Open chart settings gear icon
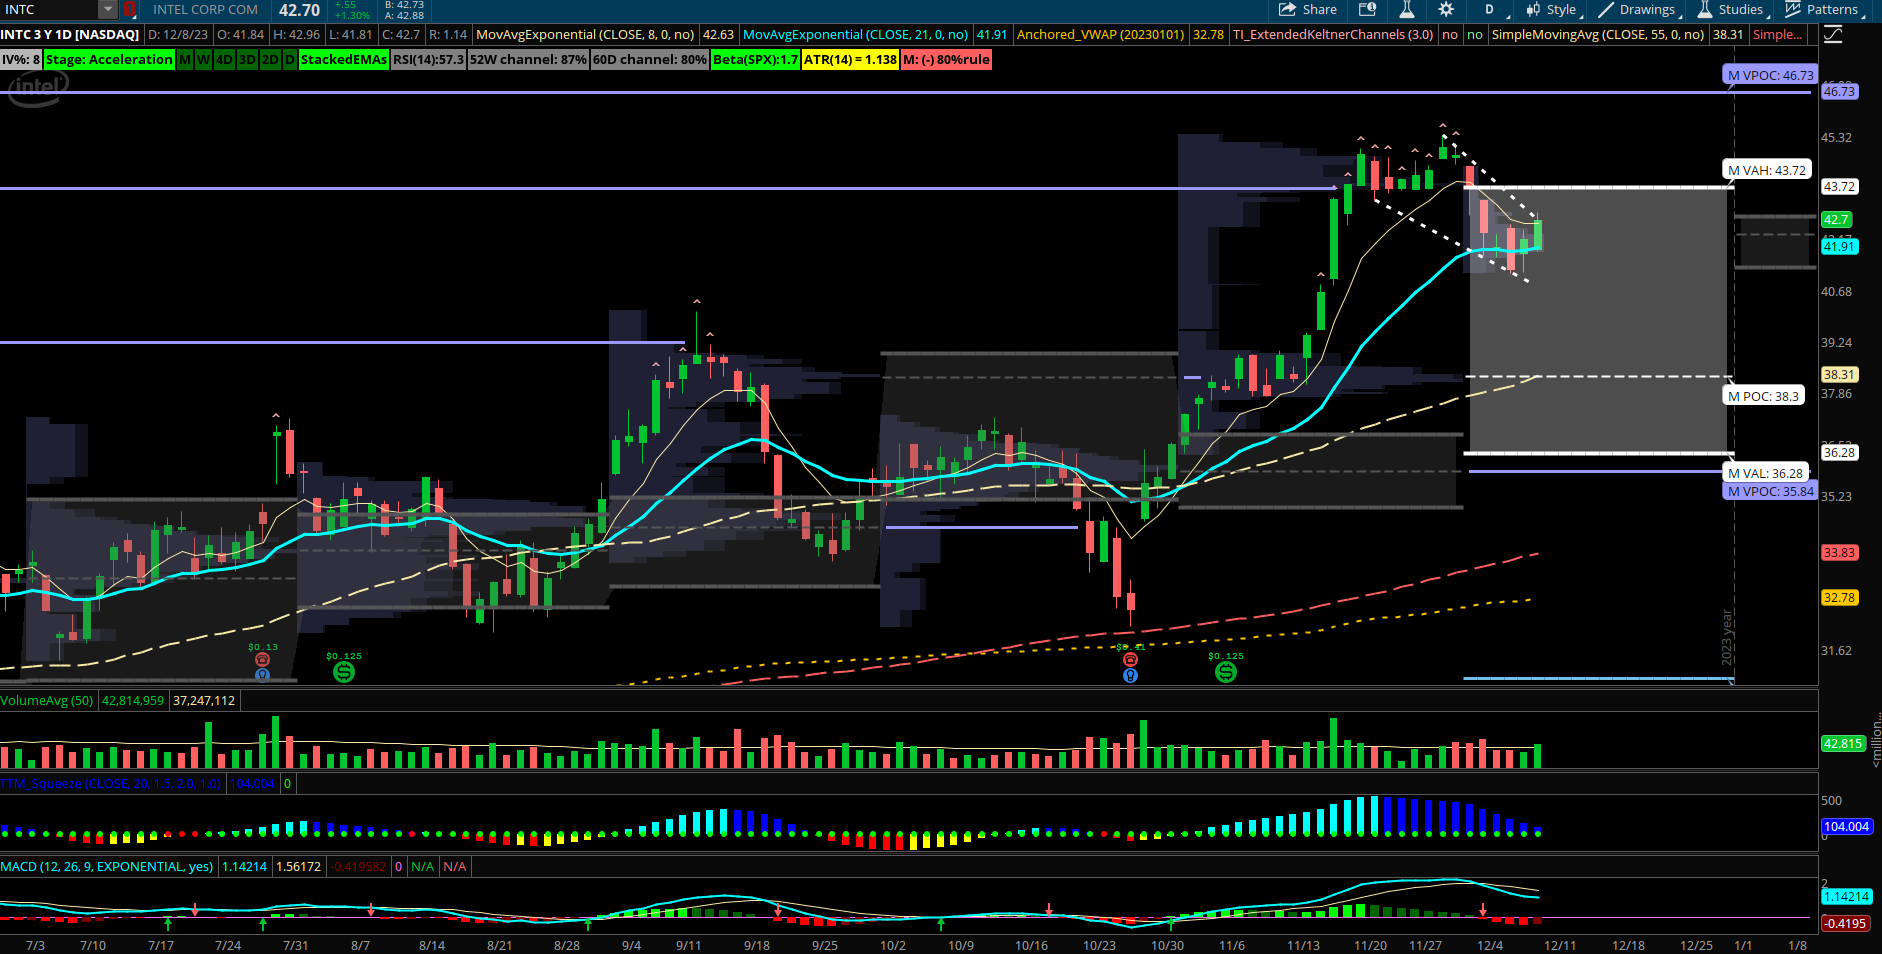The height and width of the screenshot is (954, 1882). coord(1445,10)
